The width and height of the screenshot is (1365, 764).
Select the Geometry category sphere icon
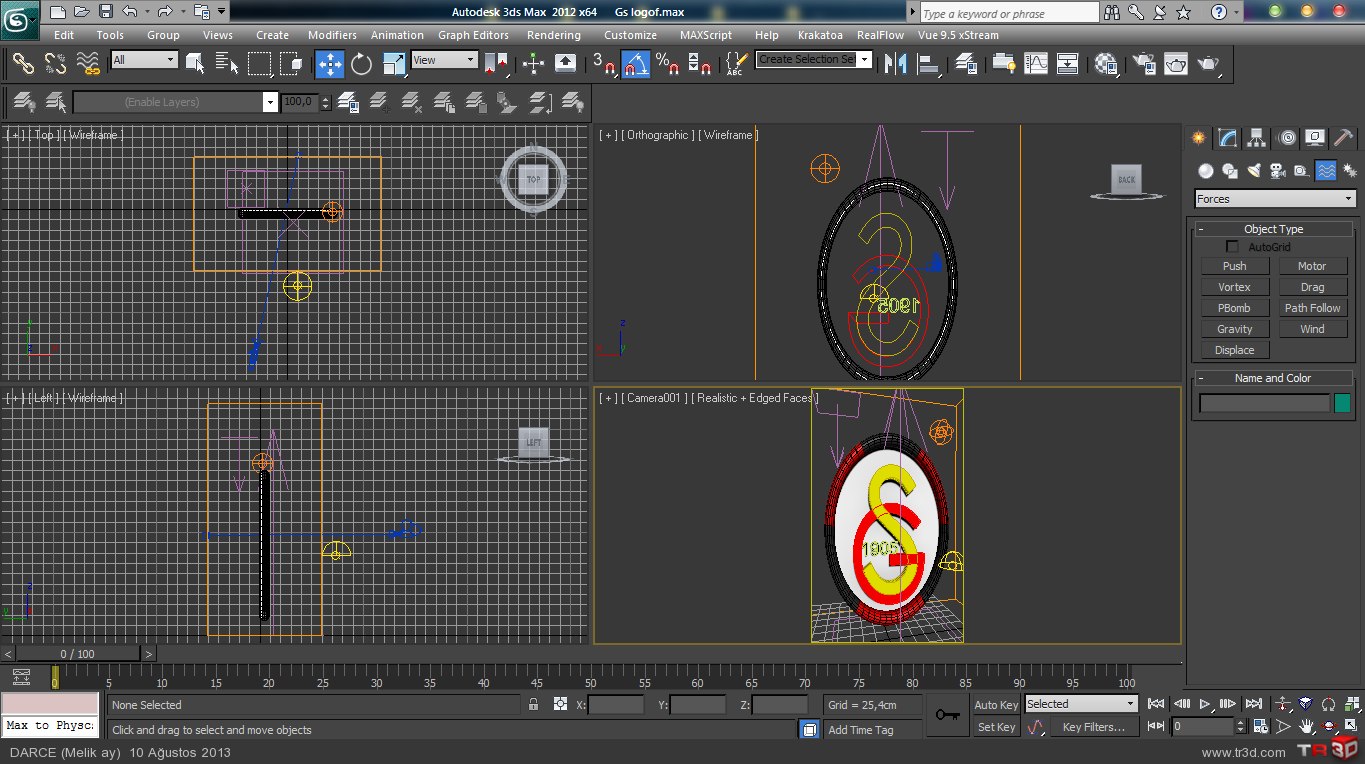1206,171
